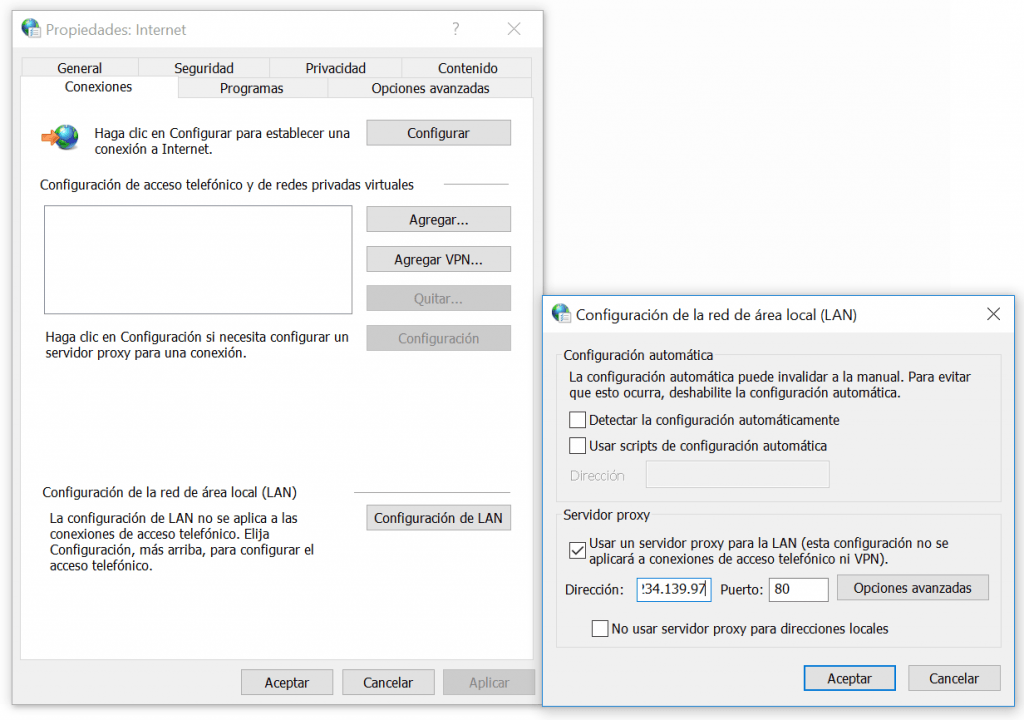
Task: Uncheck Usar un servidor proxy para la LAN
Action: pos(577,550)
